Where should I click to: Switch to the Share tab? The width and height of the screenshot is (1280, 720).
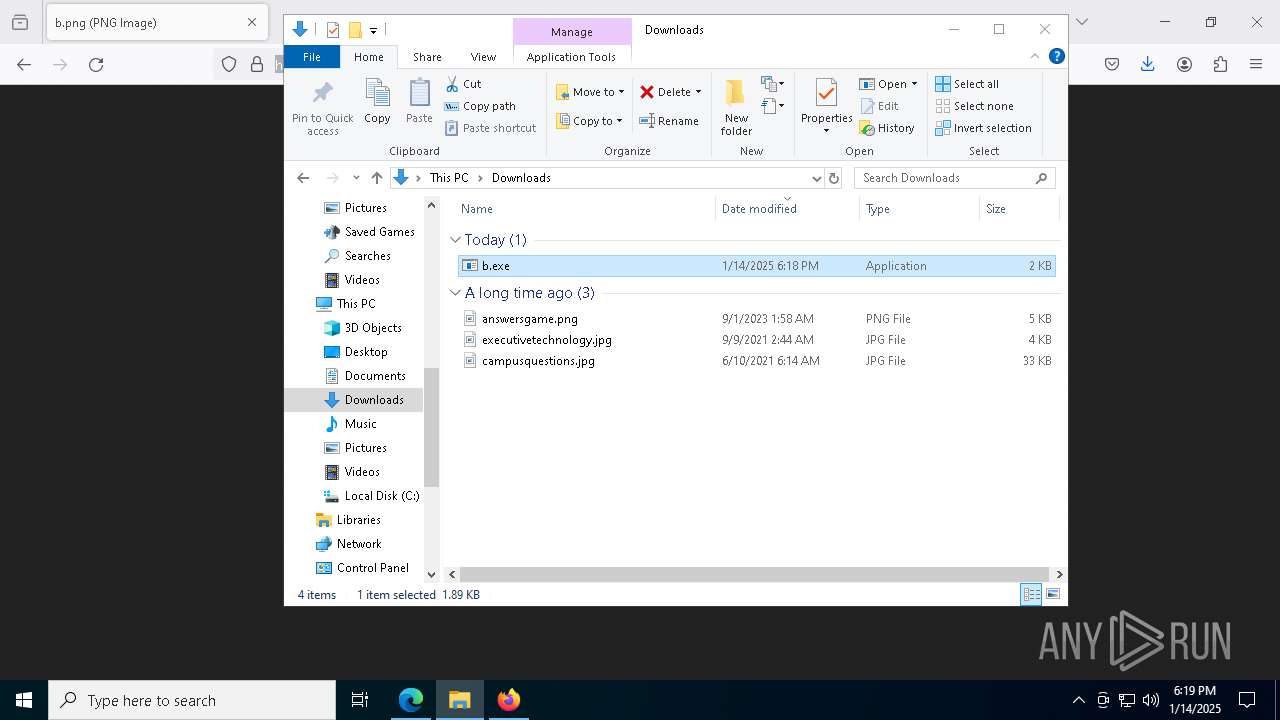point(427,57)
